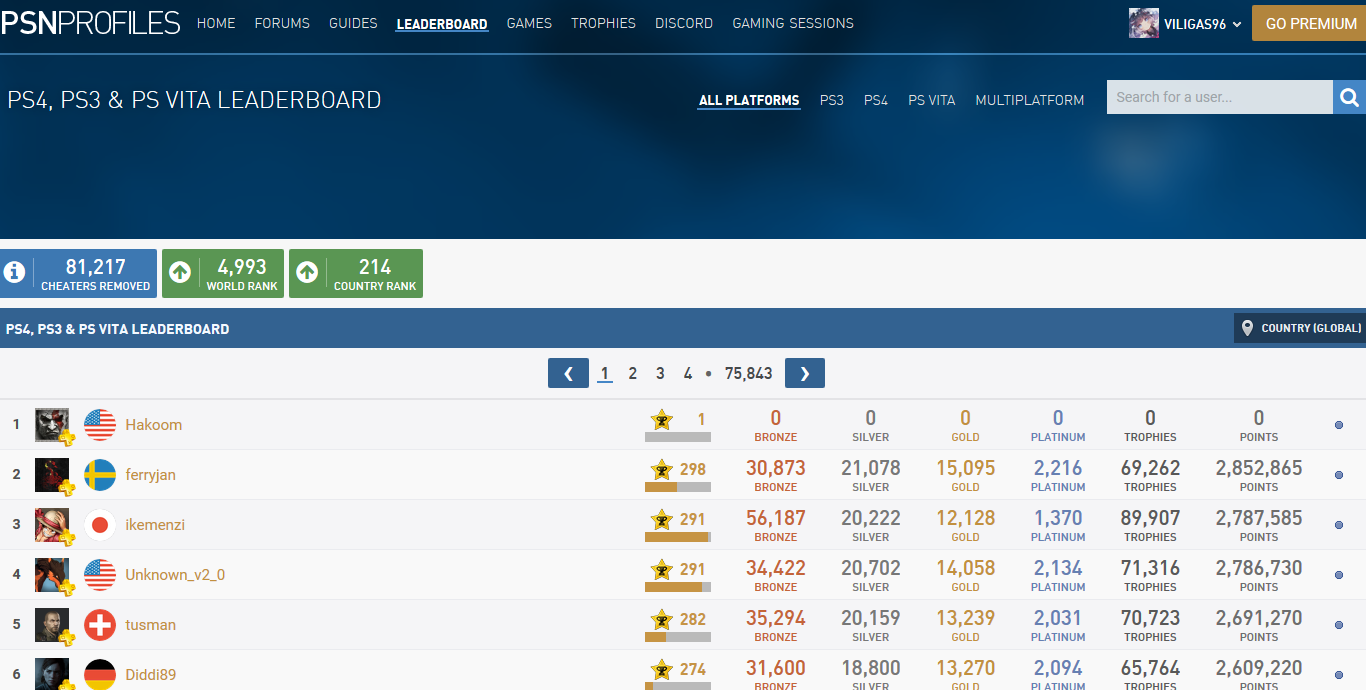Click the status dot in tusman's row

[x=1339, y=625]
